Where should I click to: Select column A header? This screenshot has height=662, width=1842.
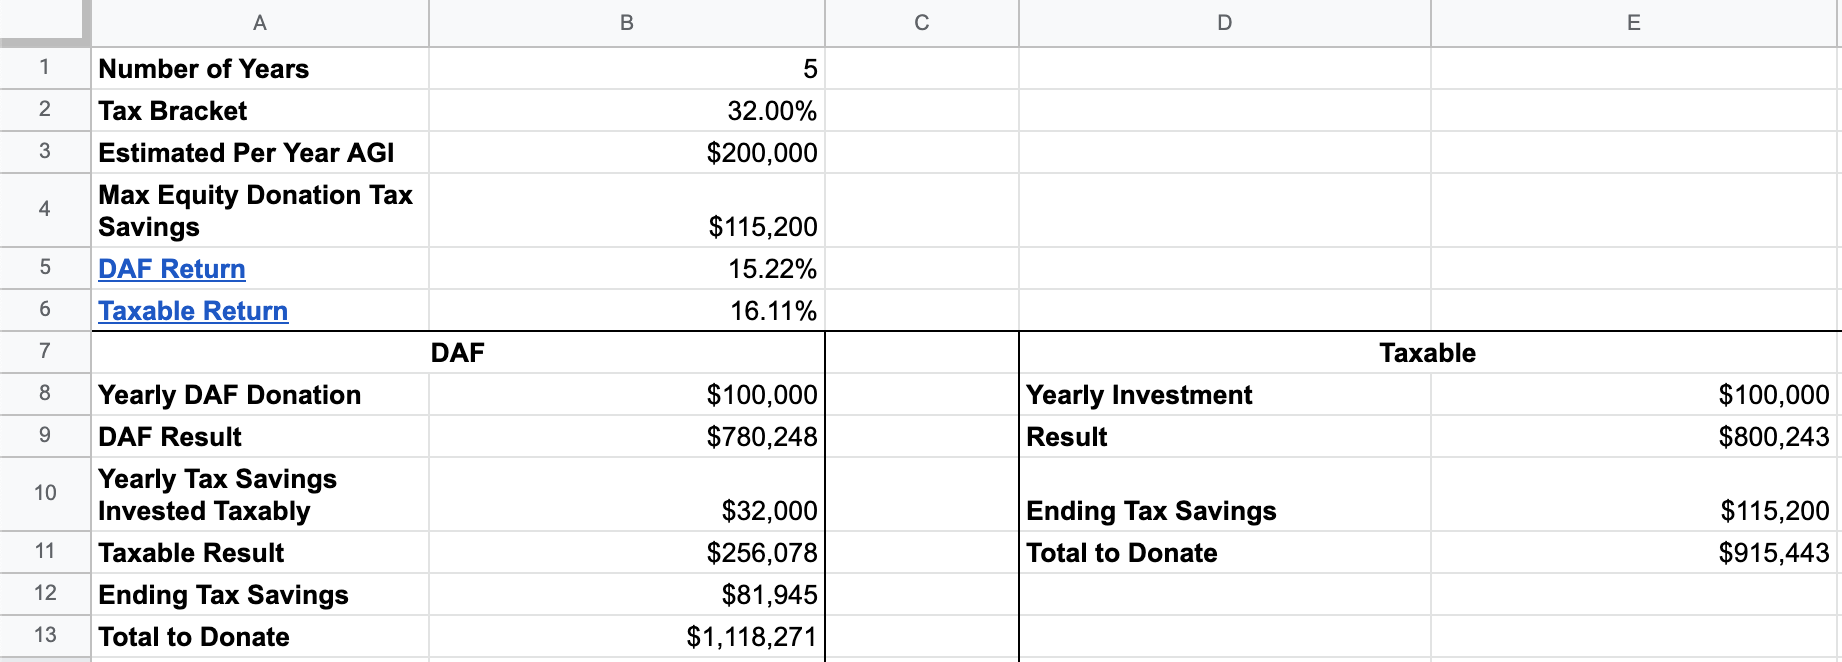(260, 22)
